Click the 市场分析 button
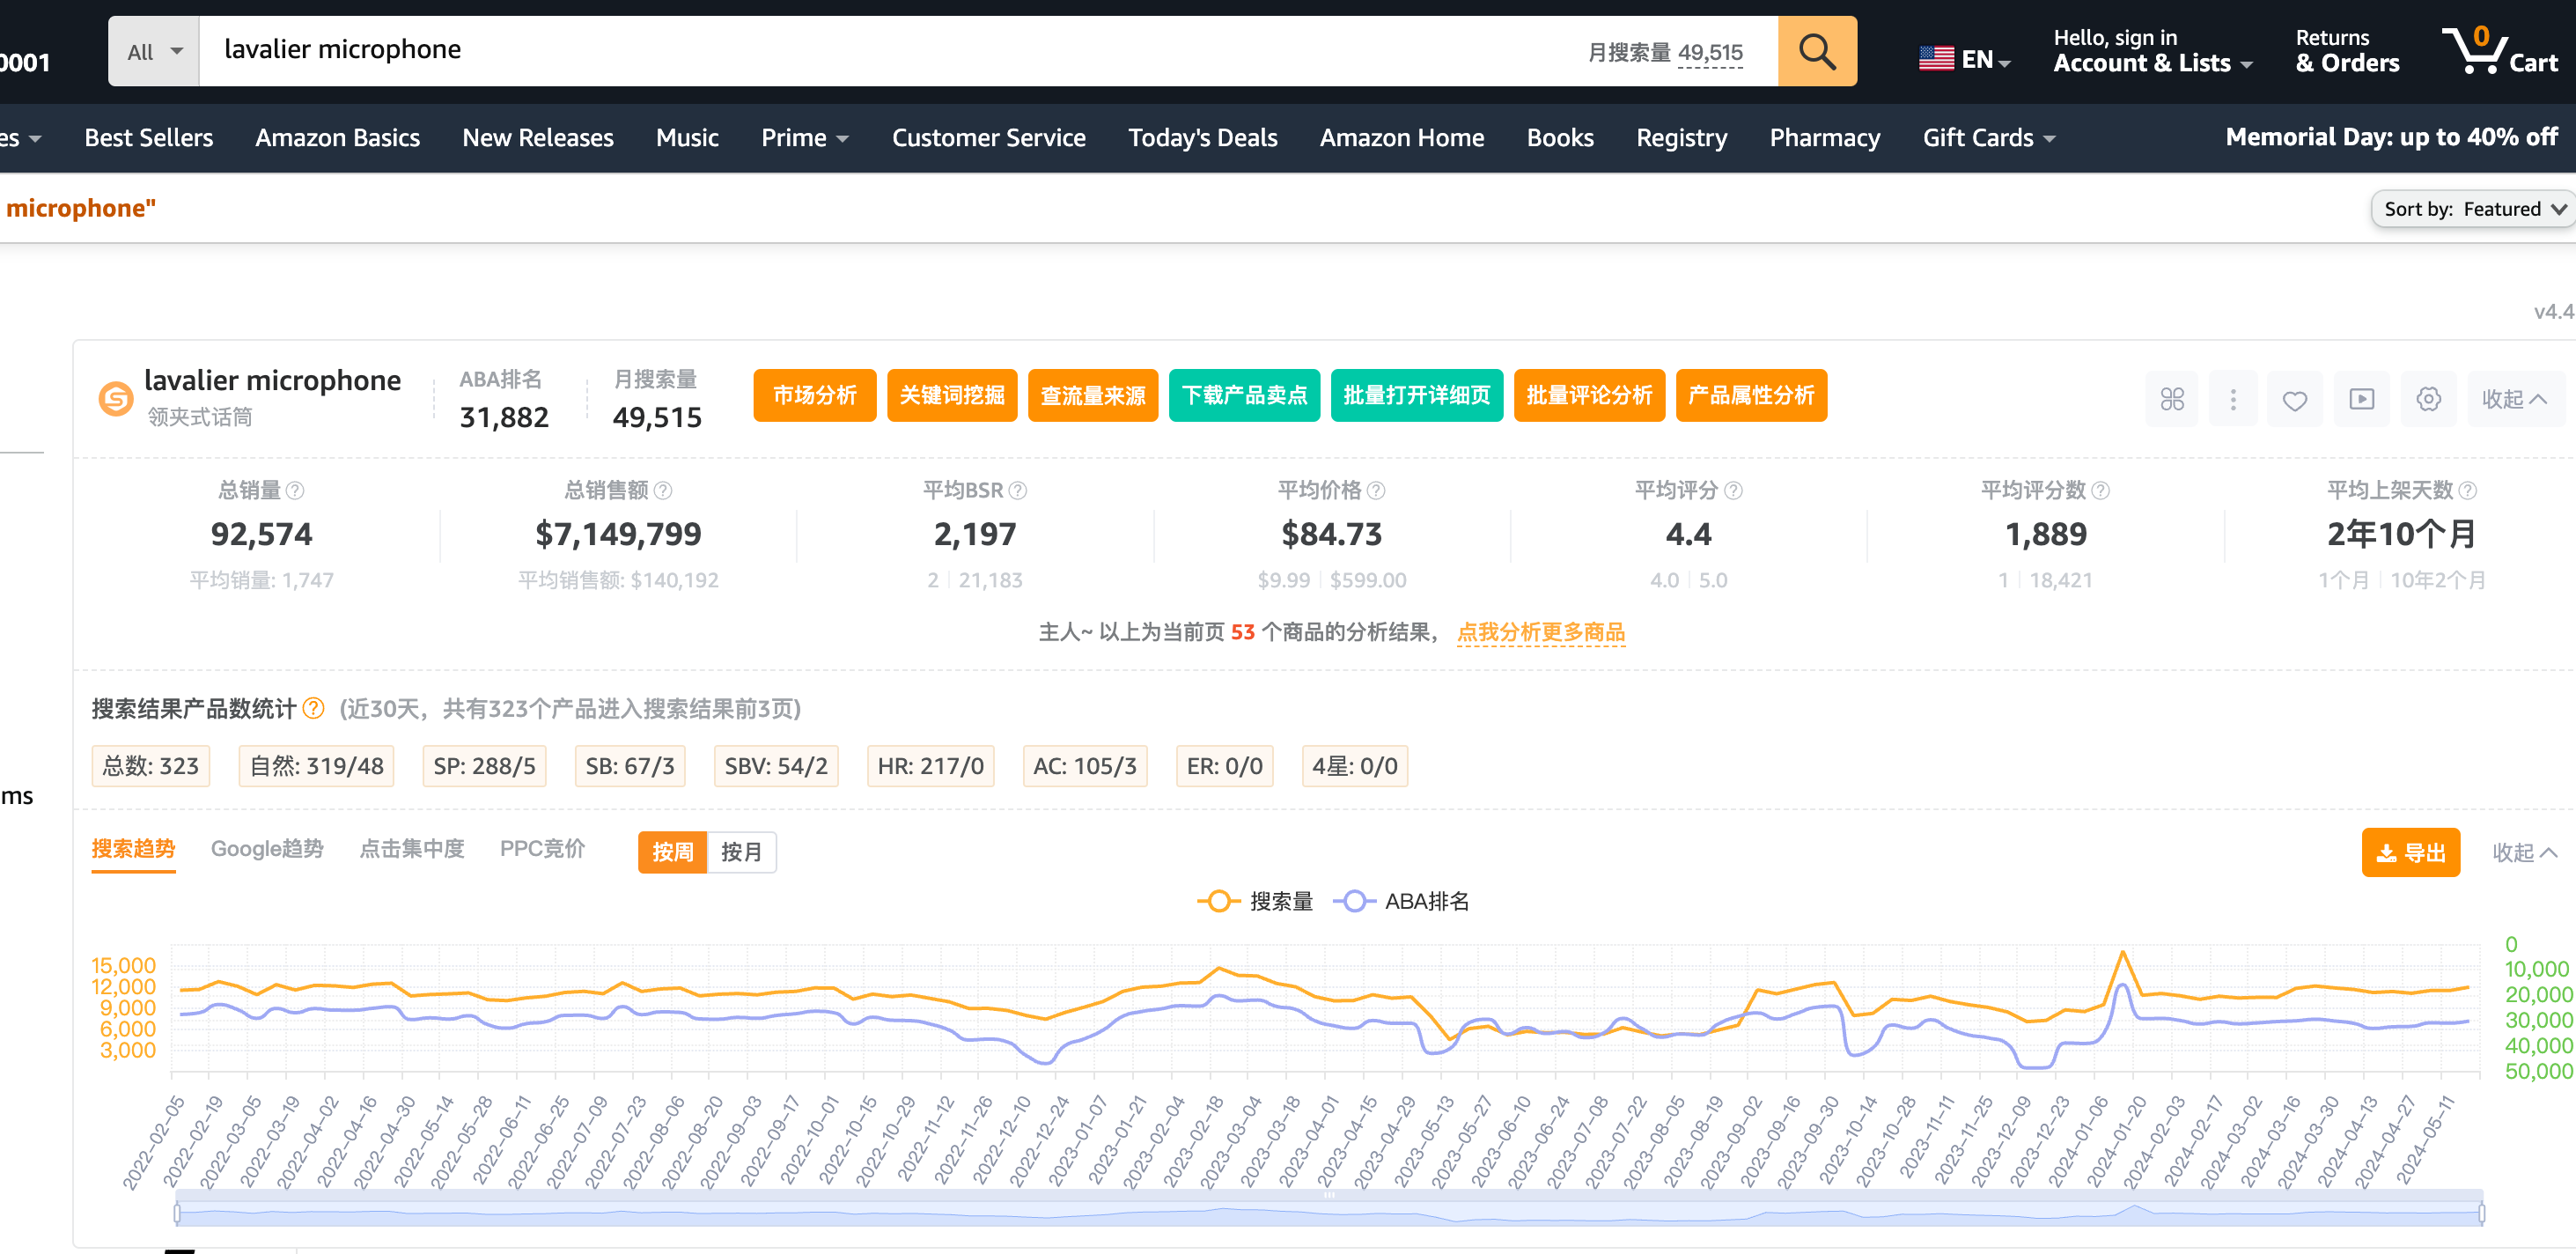The image size is (2576, 1254). (814, 395)
